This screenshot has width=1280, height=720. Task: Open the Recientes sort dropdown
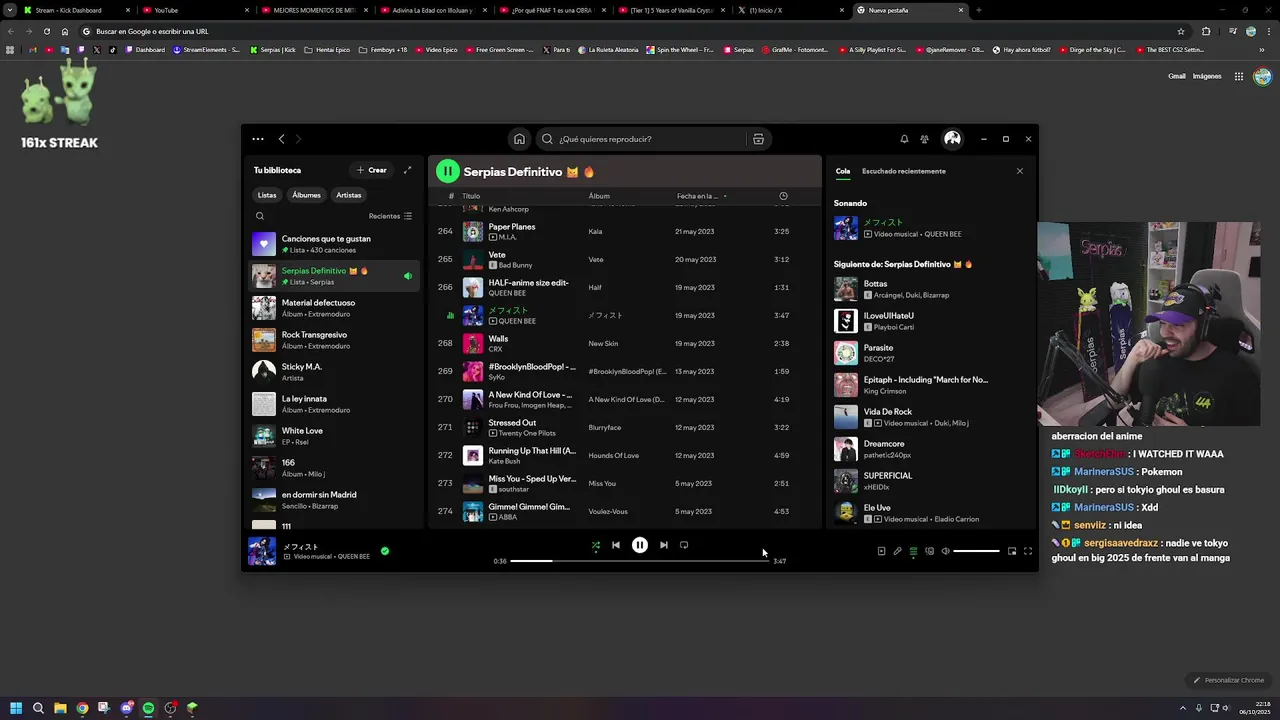click(x=390, y=216)
